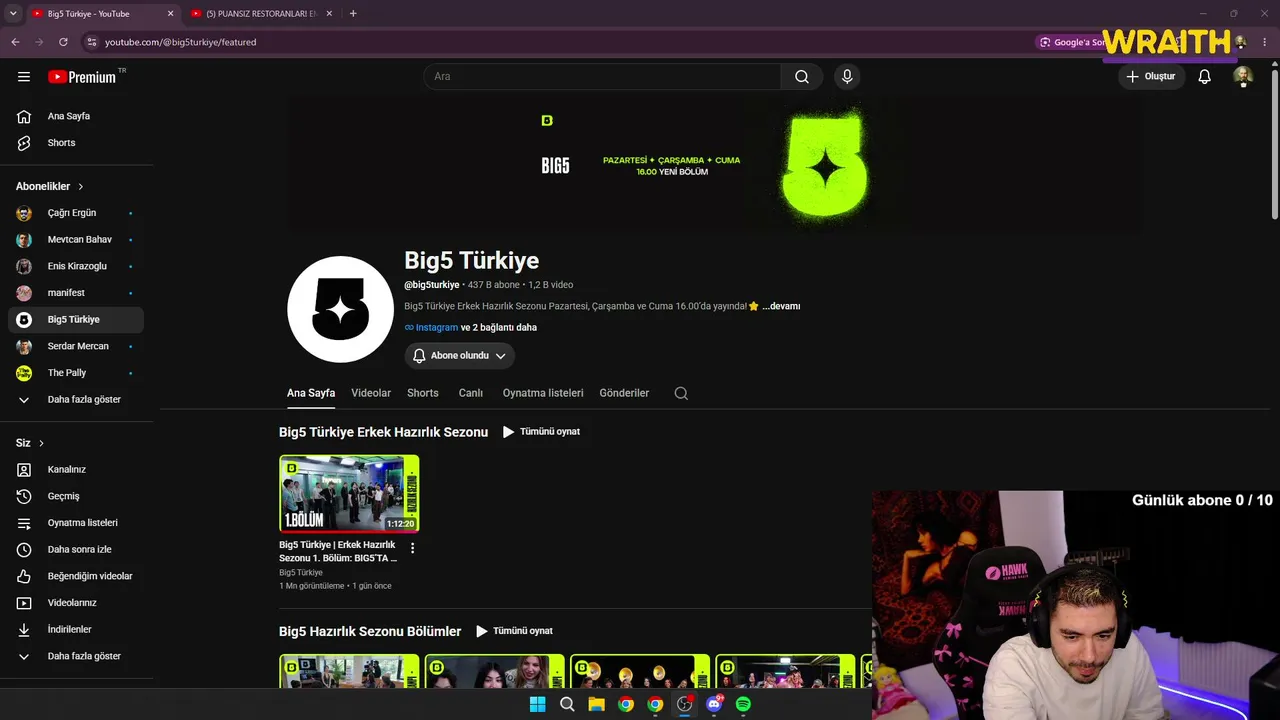Open the 've 2 bağlantı daha' links
This screenshot has width=1280, height=720.
tap(499, 328)
